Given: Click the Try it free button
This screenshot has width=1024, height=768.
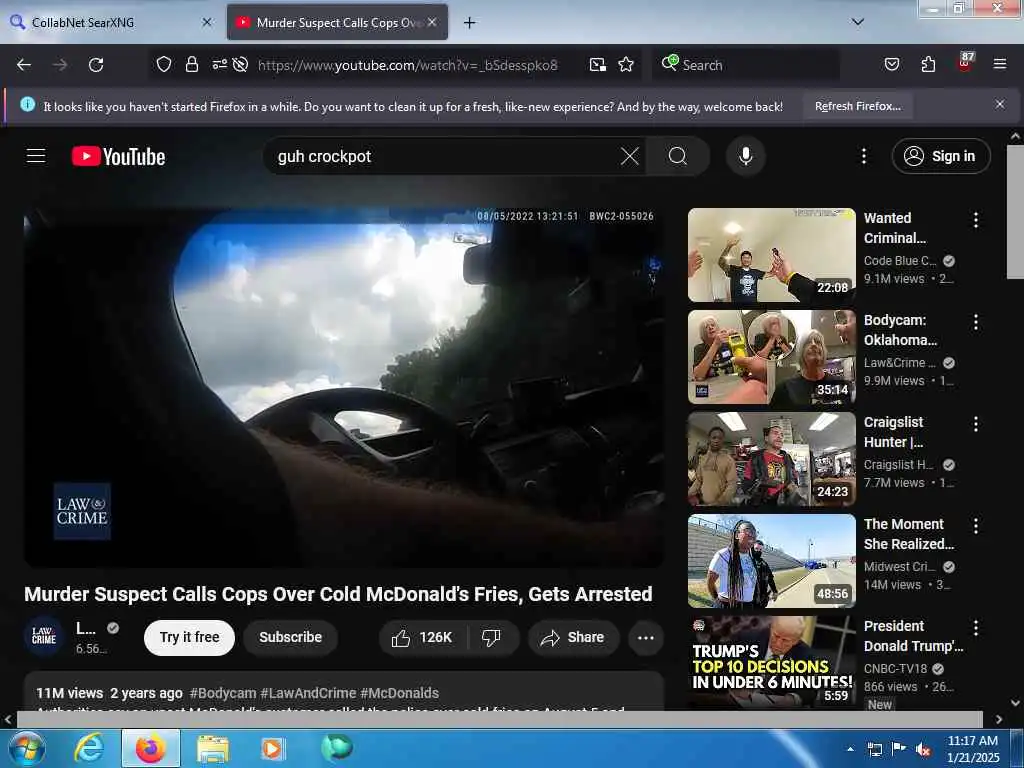Looking at the screenshot, I should coord(189,637).
